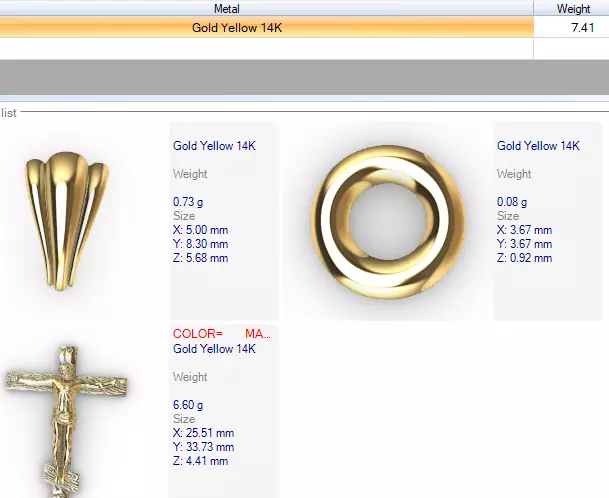The width and height of the screenshot is (609, 498).
Task: Click cross size Z: 4.41 mm
Action: point(200,461)
